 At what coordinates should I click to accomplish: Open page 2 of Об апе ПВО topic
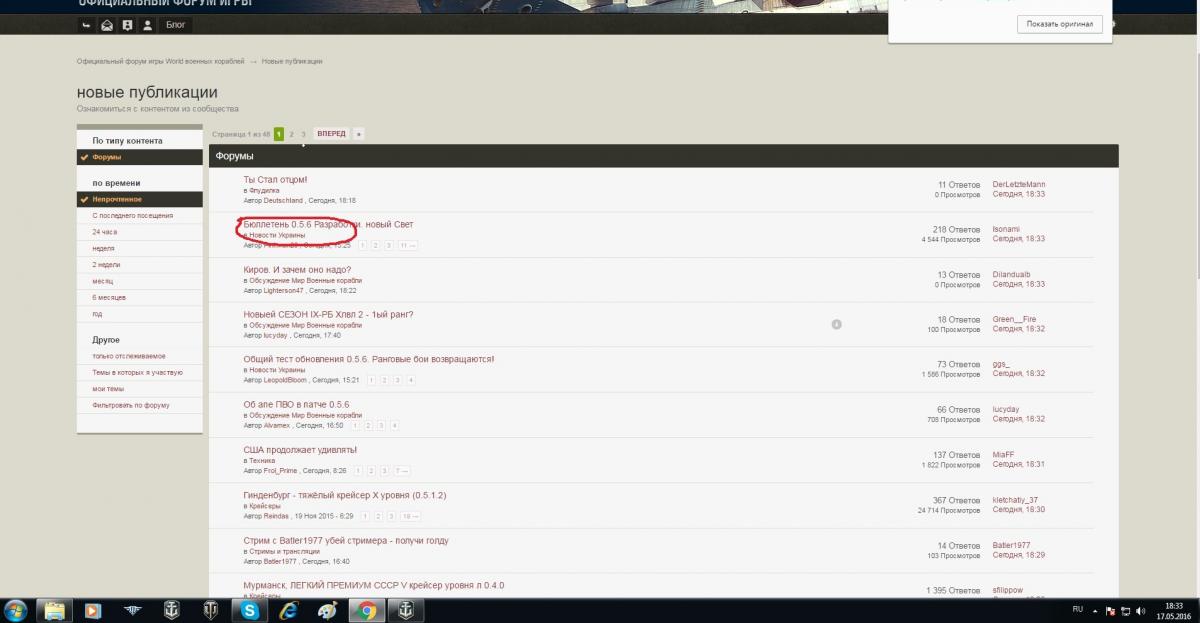pos(368,425)
